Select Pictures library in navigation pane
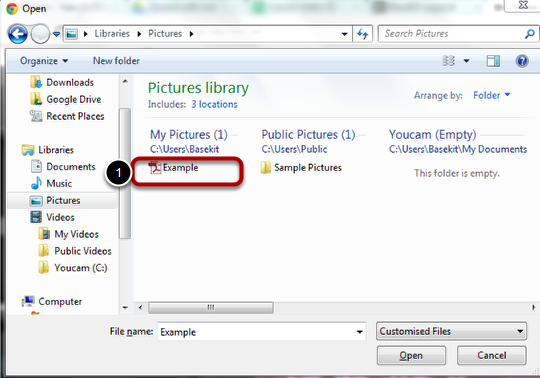This screenshot has width=540, height=378. pyautogui.click(x=63, y=200)
